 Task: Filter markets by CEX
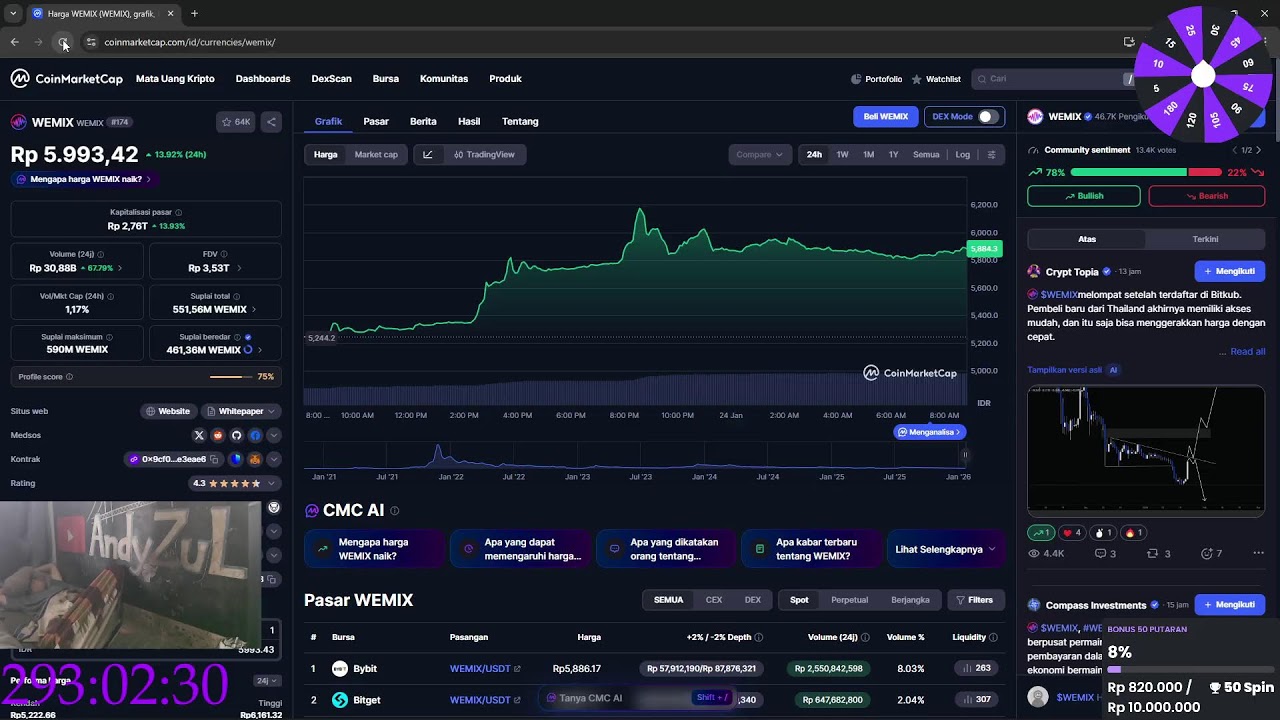pos(714,600)
